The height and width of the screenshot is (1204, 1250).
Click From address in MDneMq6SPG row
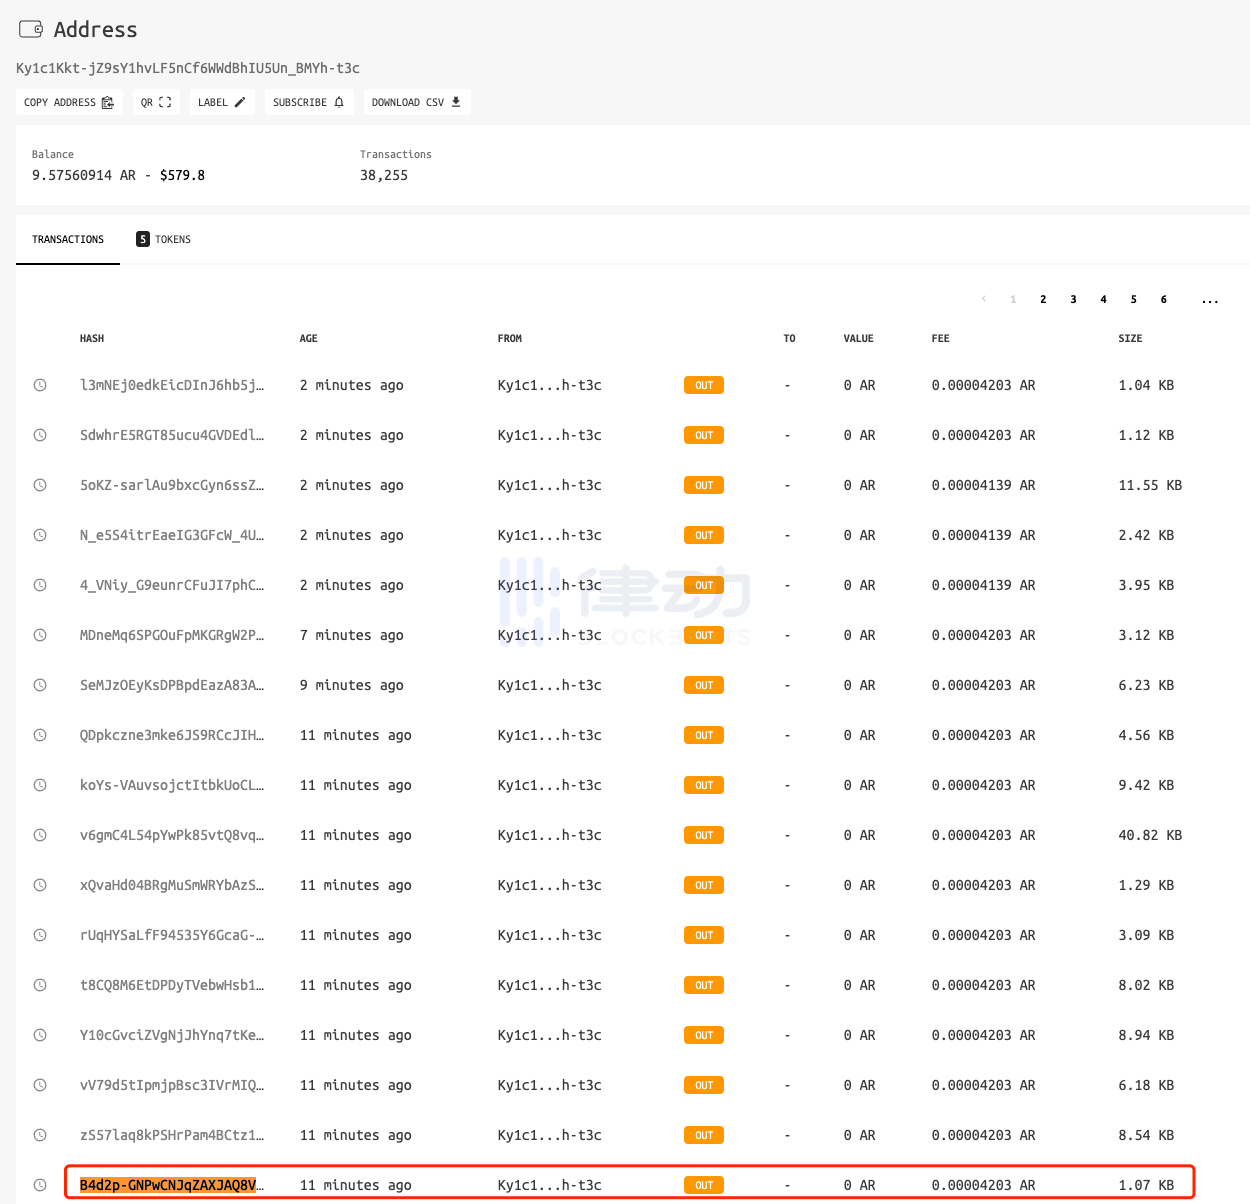click(549, 635)
